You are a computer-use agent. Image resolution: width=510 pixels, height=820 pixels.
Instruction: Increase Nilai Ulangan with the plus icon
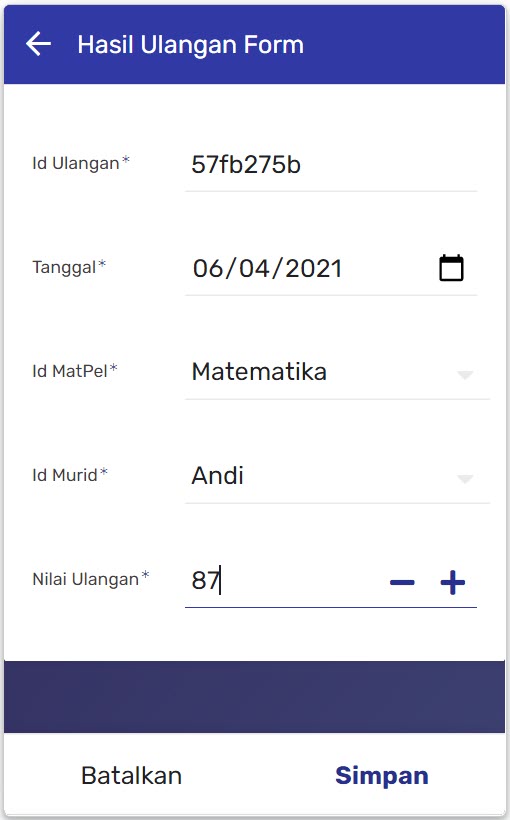pos(452,582)
